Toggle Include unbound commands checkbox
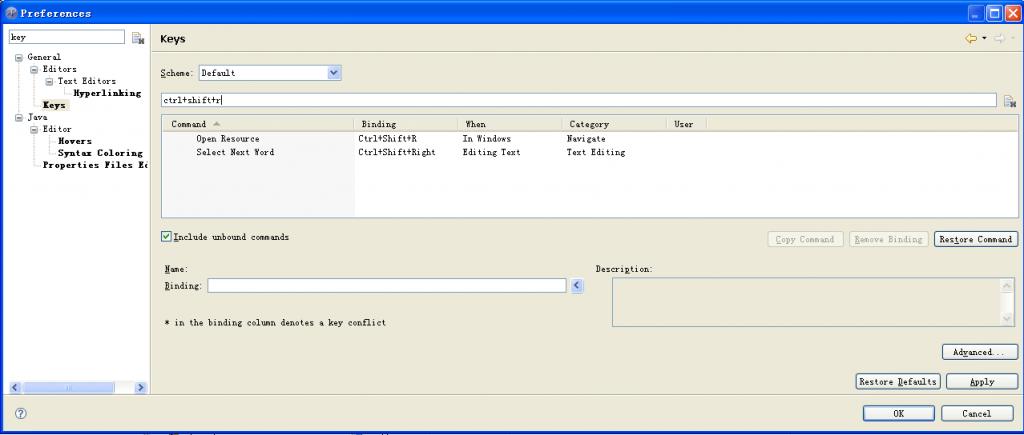This screenshot has width=1024, height=435. point(166,236)
